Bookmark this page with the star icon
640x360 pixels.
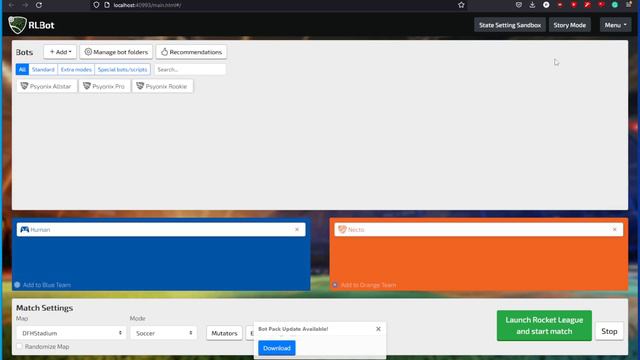click(461, 5)
